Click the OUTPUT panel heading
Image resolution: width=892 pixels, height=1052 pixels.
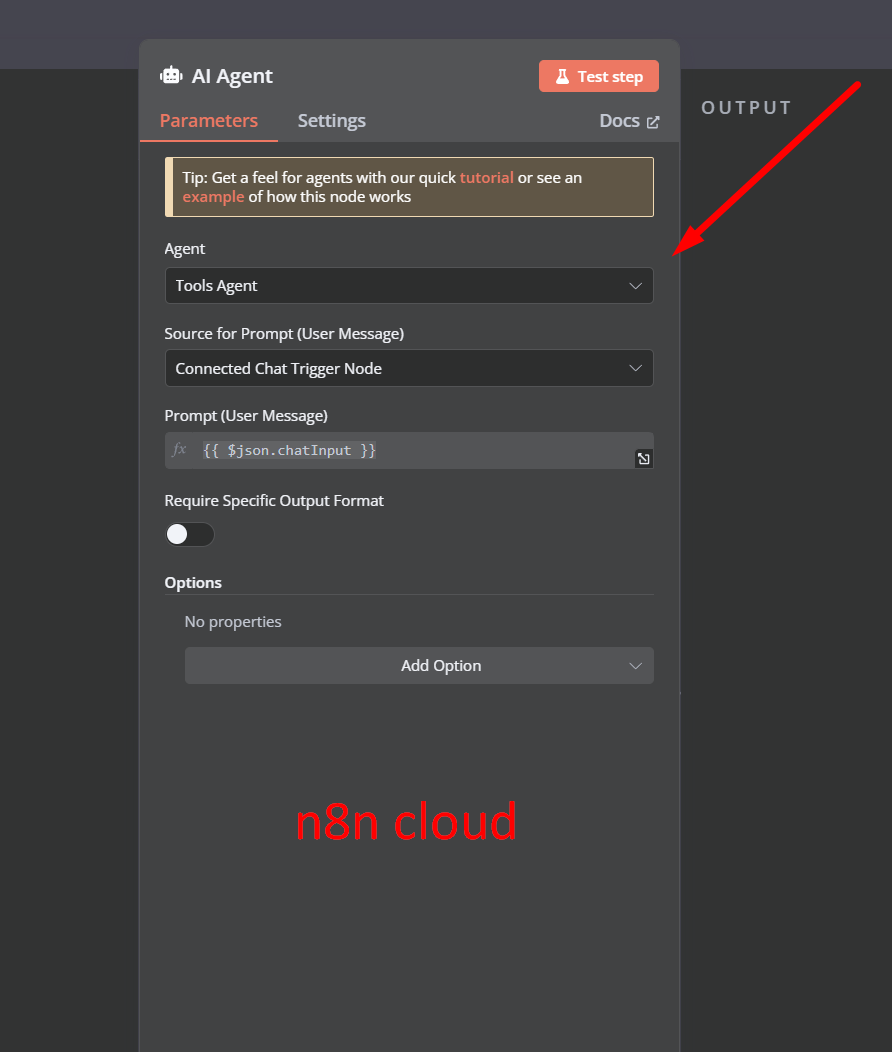[746, 108]
